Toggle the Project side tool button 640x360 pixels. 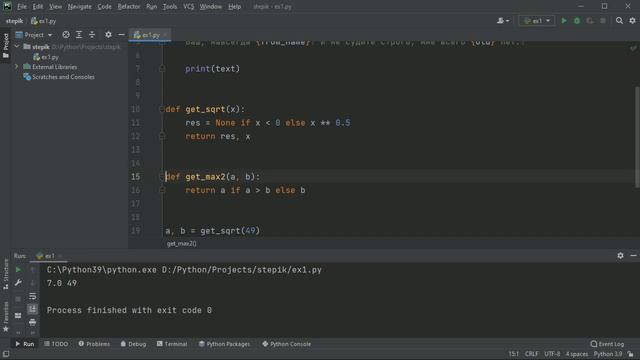[x=5, y=46]
